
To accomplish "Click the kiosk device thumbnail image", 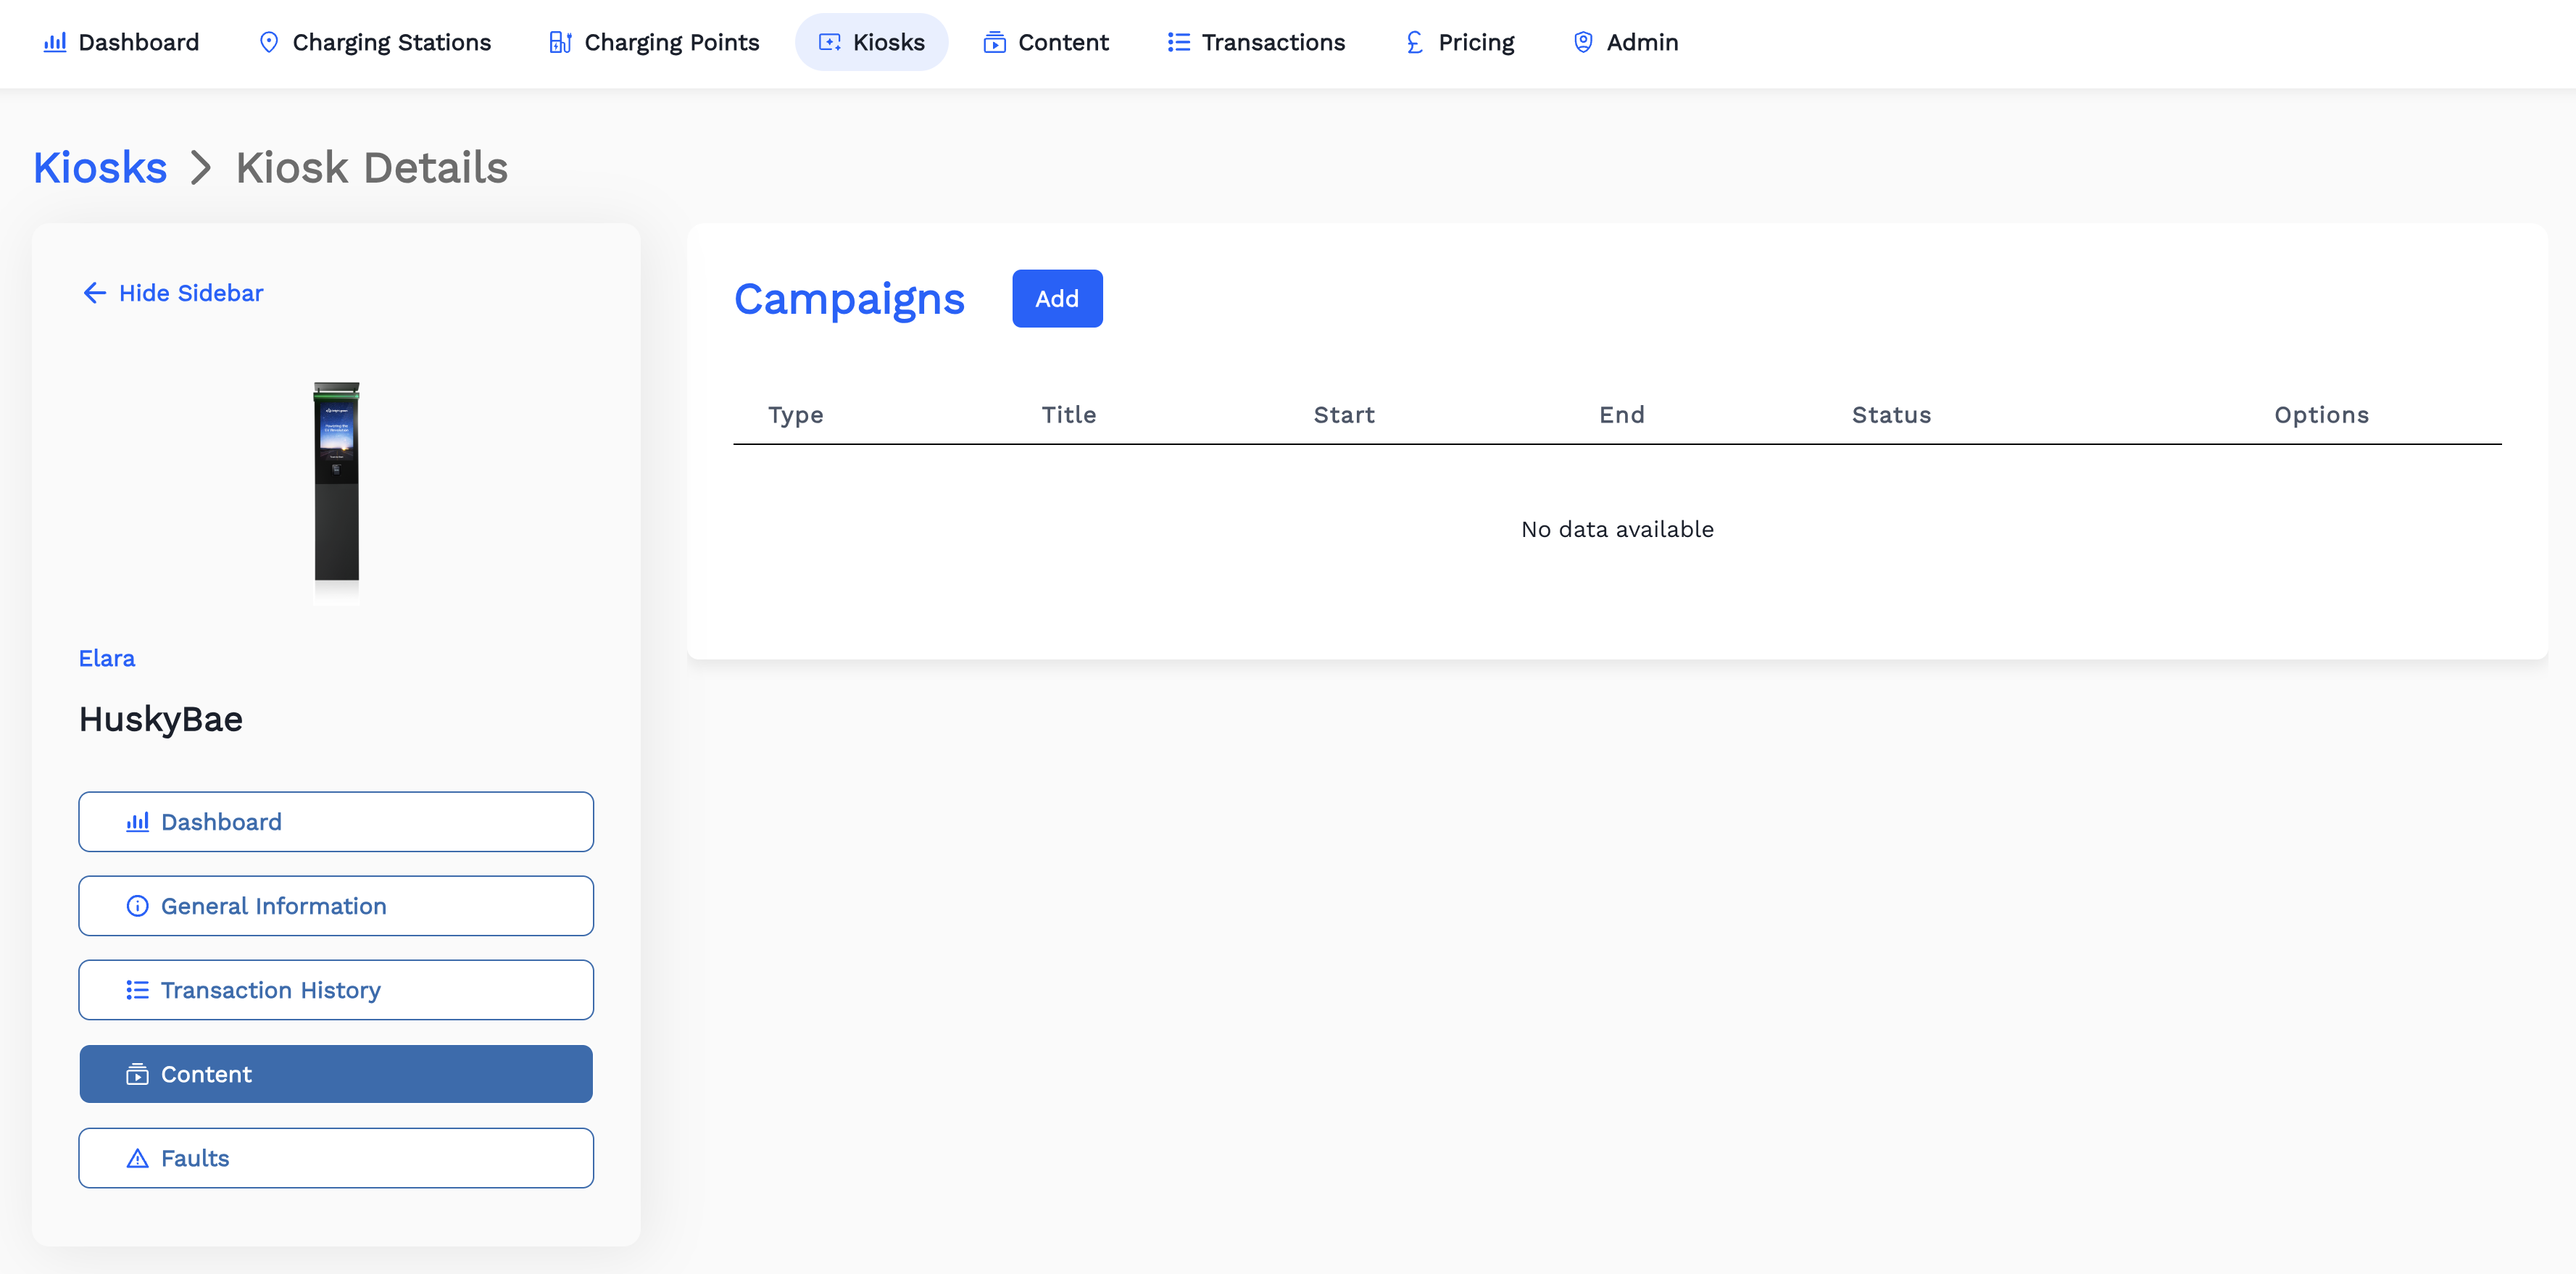I will [x=337, y=483].
